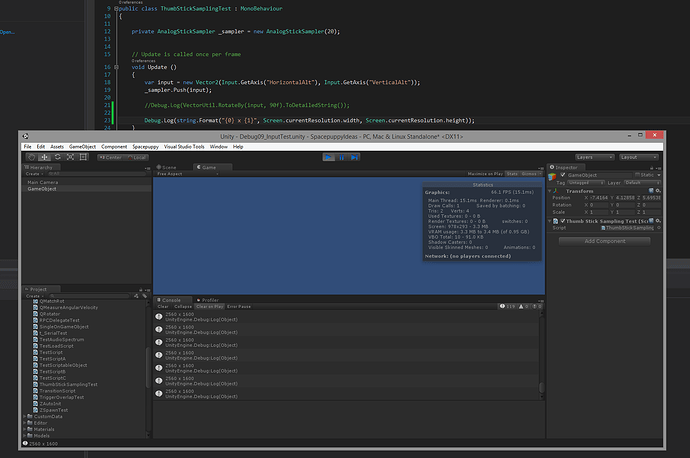Select the Rotate tool in Unity toolbar

pyautogui.click(x=56, y=157)
